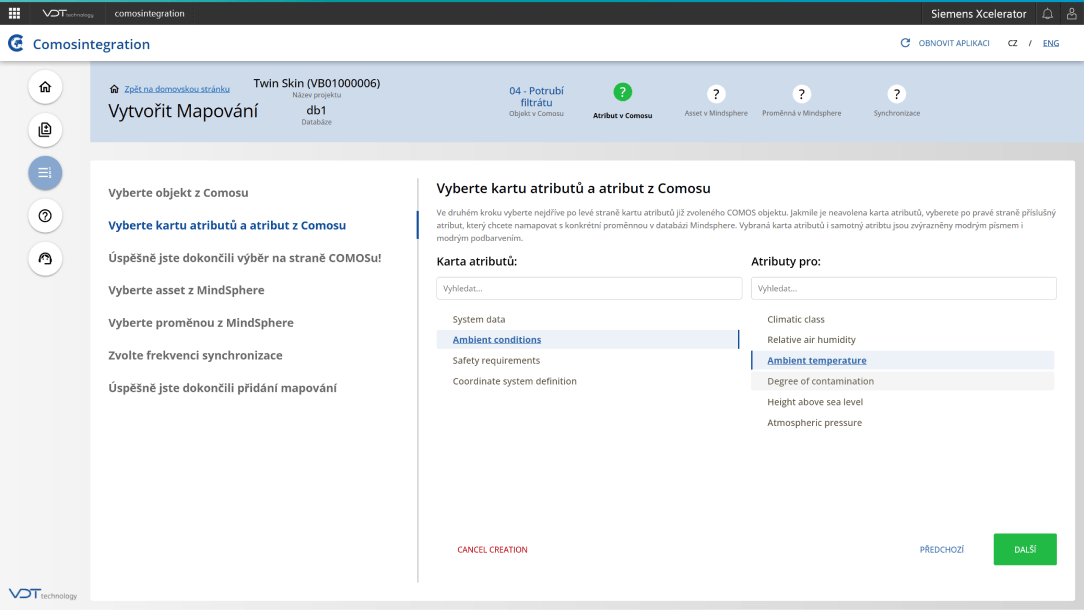Click the Asset v Mindsphere step icon

point(716,94)
